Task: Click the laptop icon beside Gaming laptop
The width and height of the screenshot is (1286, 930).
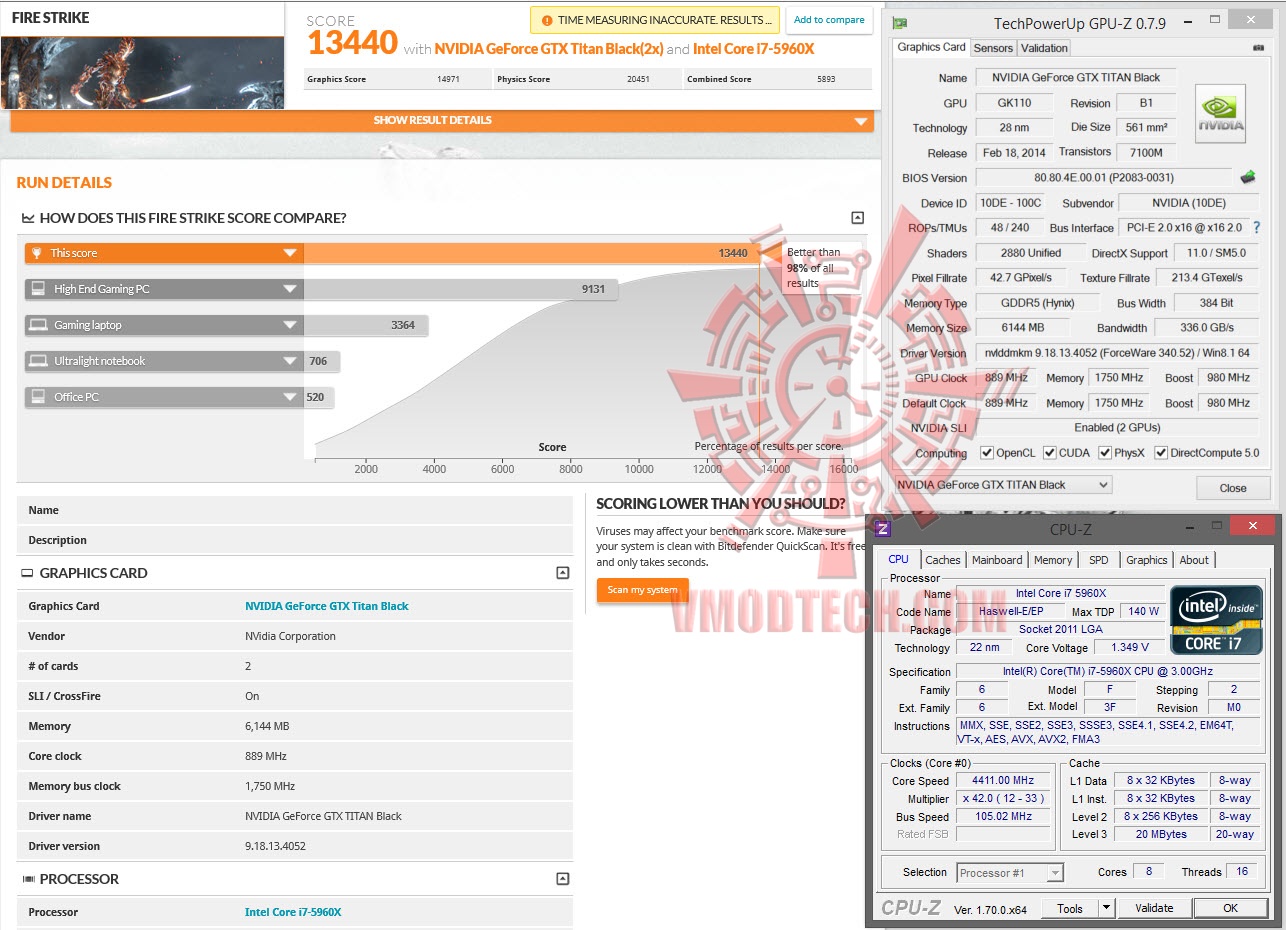Action: click(38, 325)
